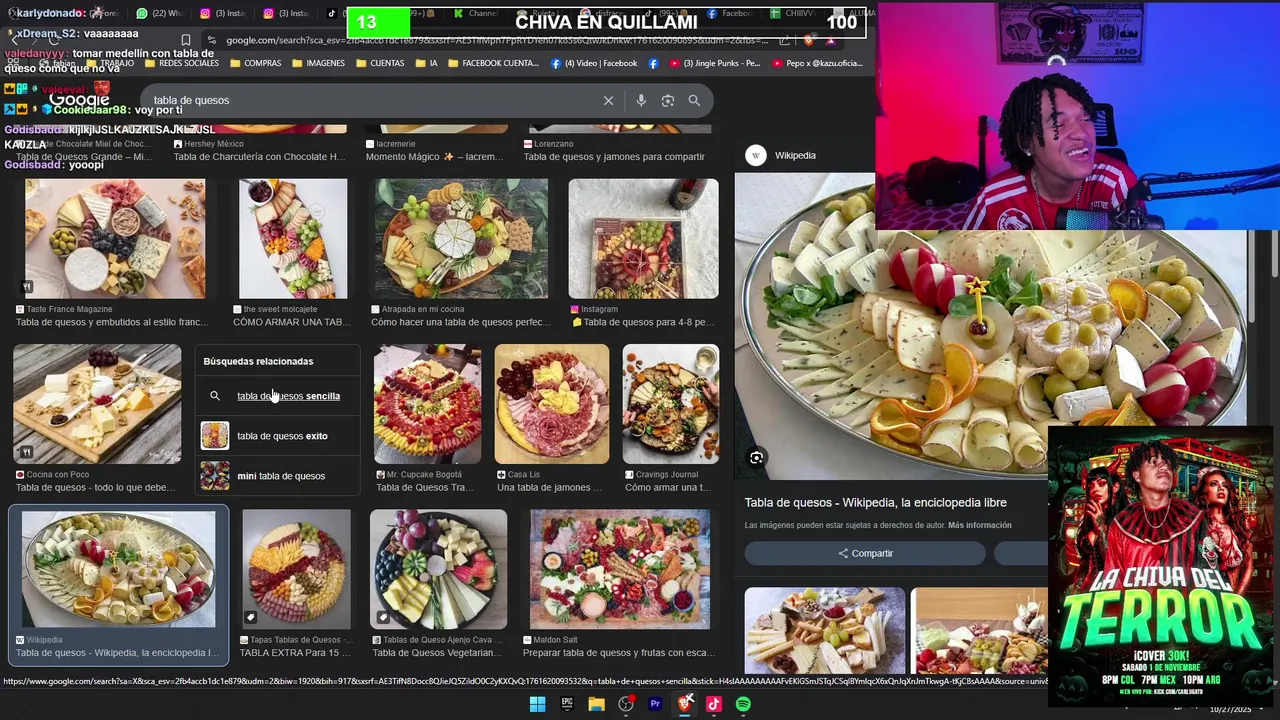The width and height of the screenshot is (1280, 720).
Task: Open Facebook icon-only bookmark
Action: pos(653,63)
